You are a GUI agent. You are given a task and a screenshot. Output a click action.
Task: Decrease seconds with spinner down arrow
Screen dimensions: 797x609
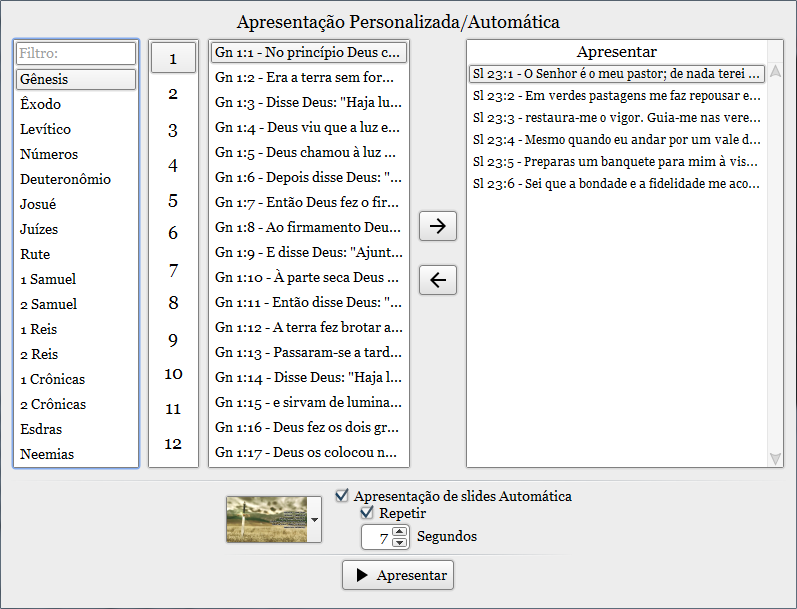click(400, 542)
